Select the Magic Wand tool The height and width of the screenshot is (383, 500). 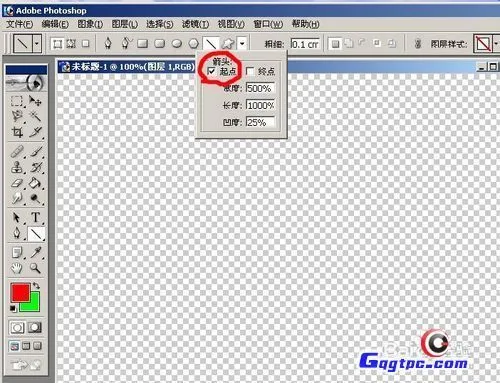35,116
